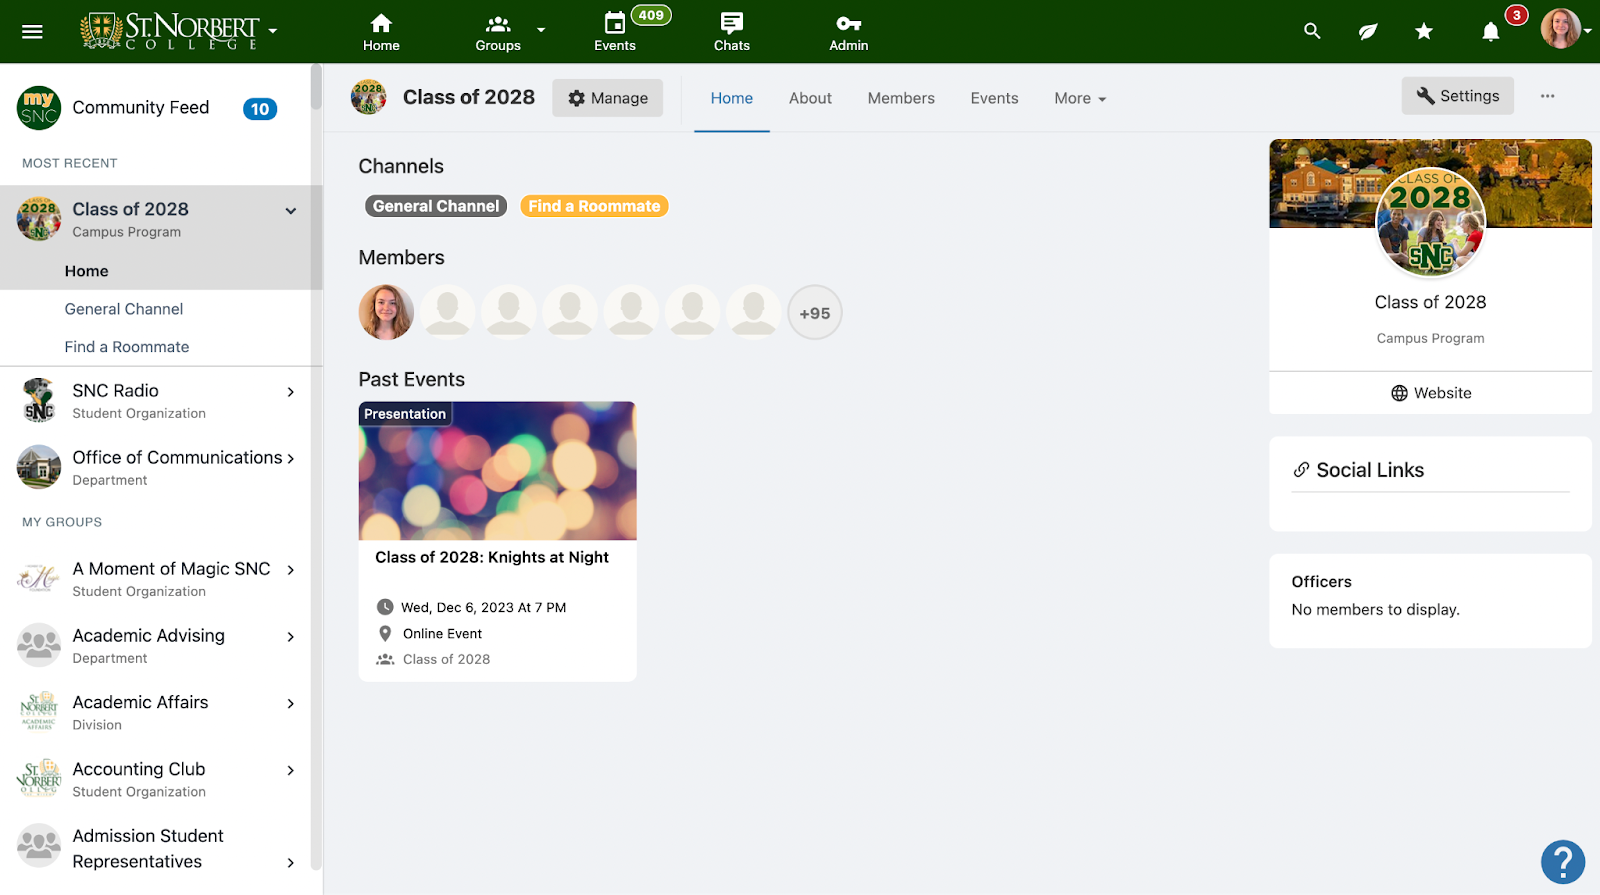Viewport: 1600px width, 895px height.
Task: Open Community Feed
Action: [x=141, y=107]
